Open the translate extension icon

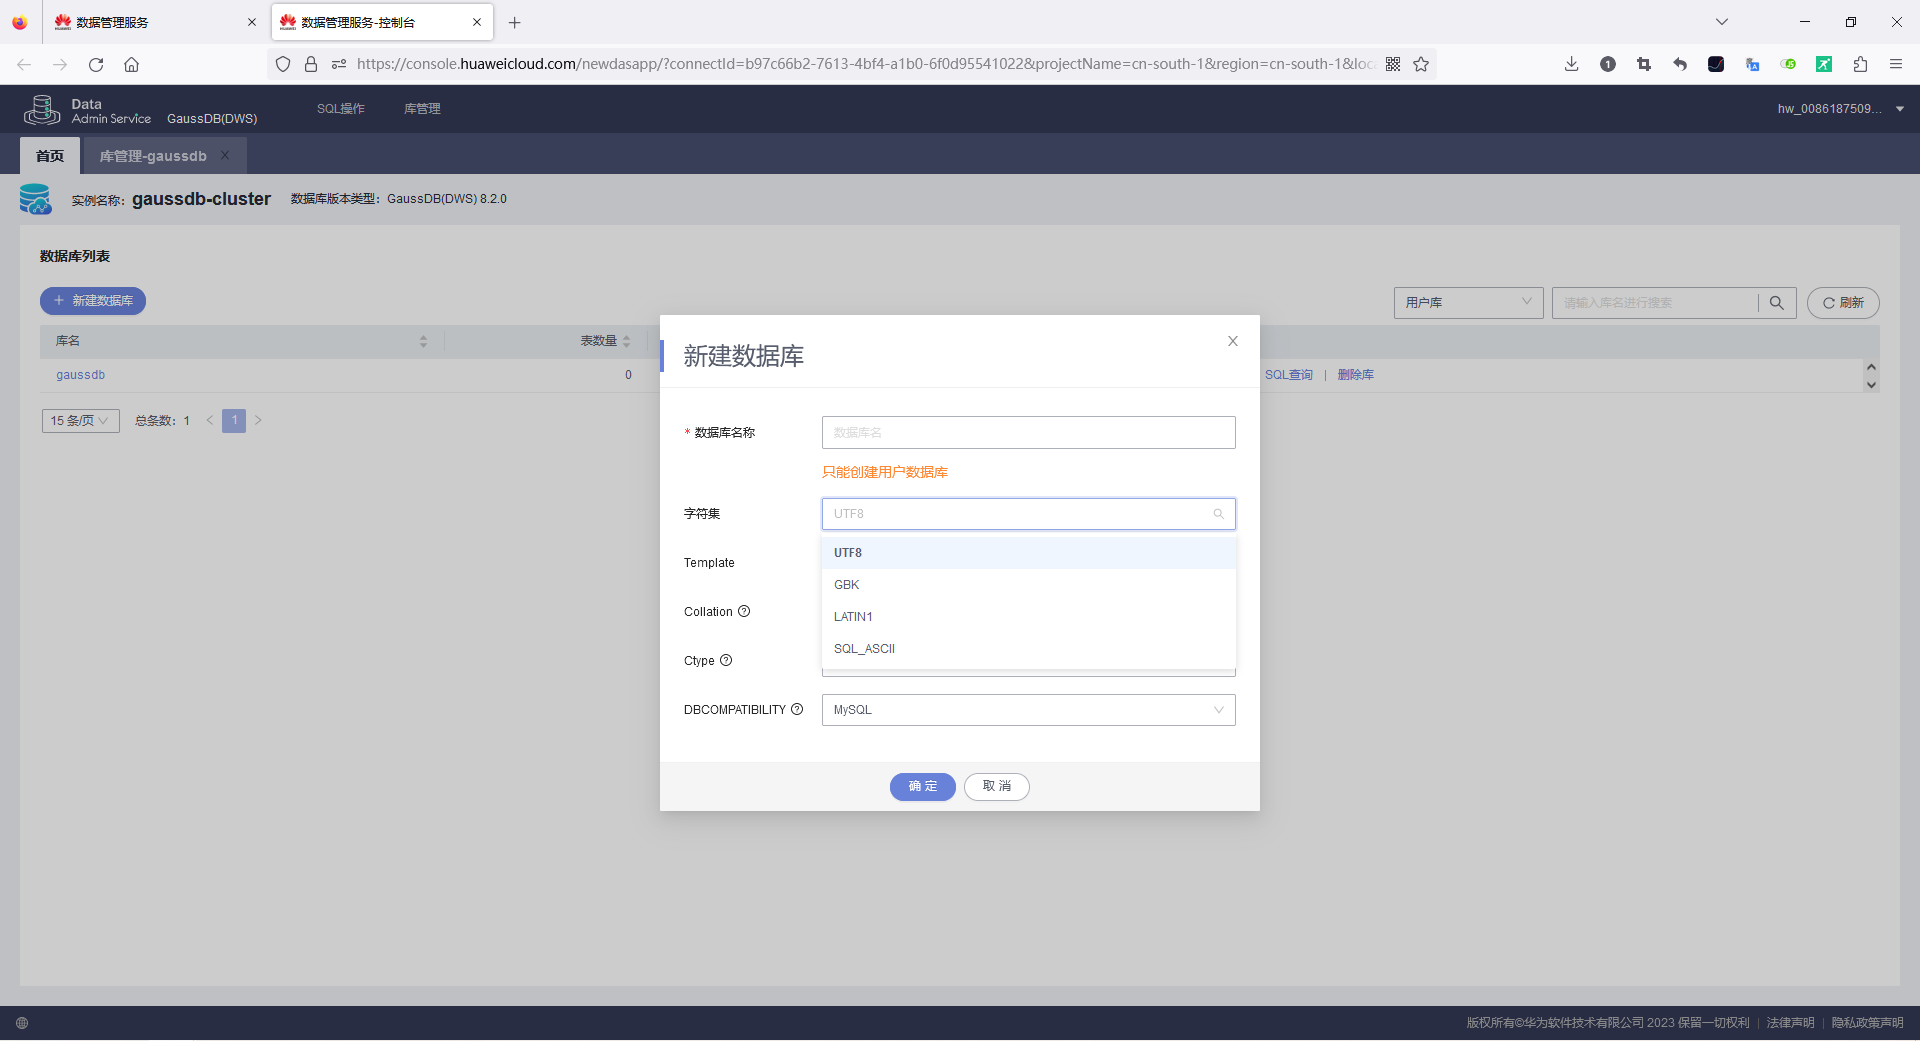coord(1752,63)
